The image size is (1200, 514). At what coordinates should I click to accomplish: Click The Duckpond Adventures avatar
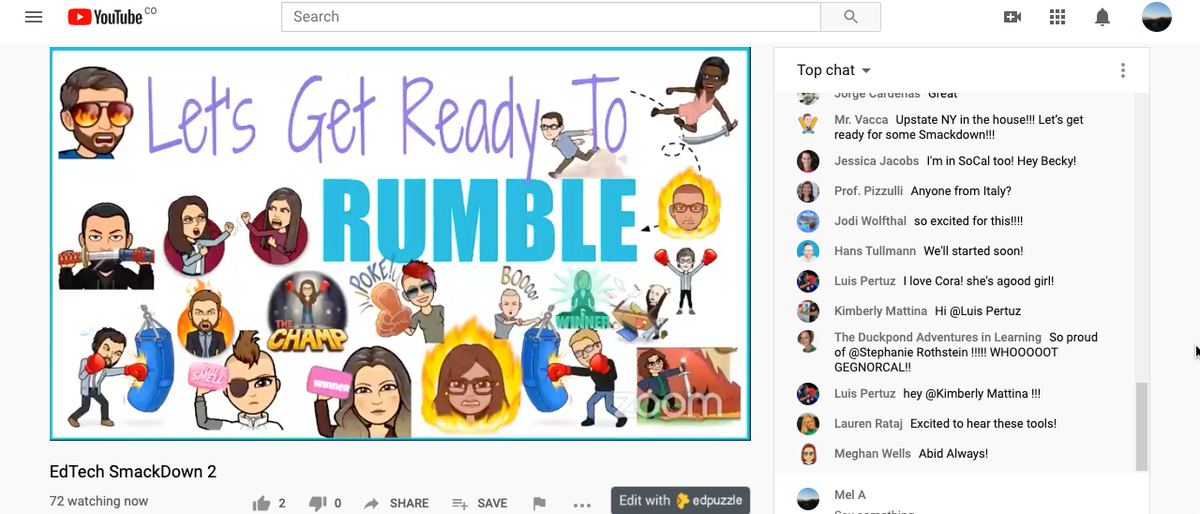click(808, 341)
